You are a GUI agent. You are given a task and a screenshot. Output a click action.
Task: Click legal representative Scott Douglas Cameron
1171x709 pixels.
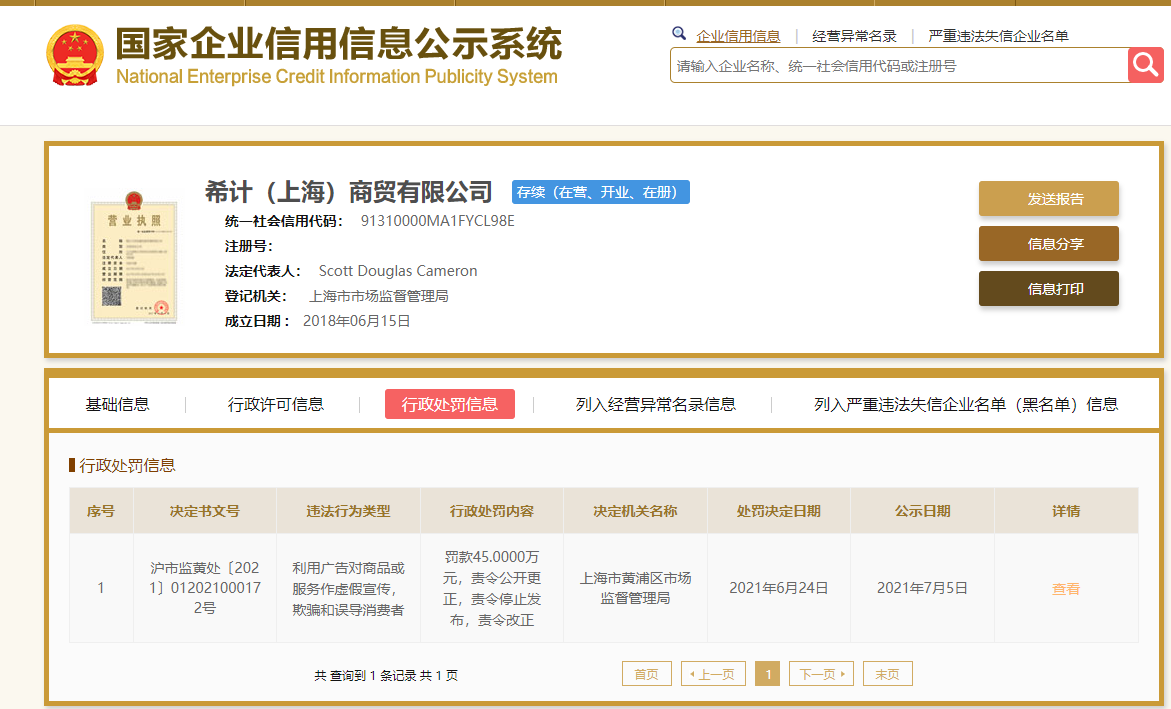[398, 271]
